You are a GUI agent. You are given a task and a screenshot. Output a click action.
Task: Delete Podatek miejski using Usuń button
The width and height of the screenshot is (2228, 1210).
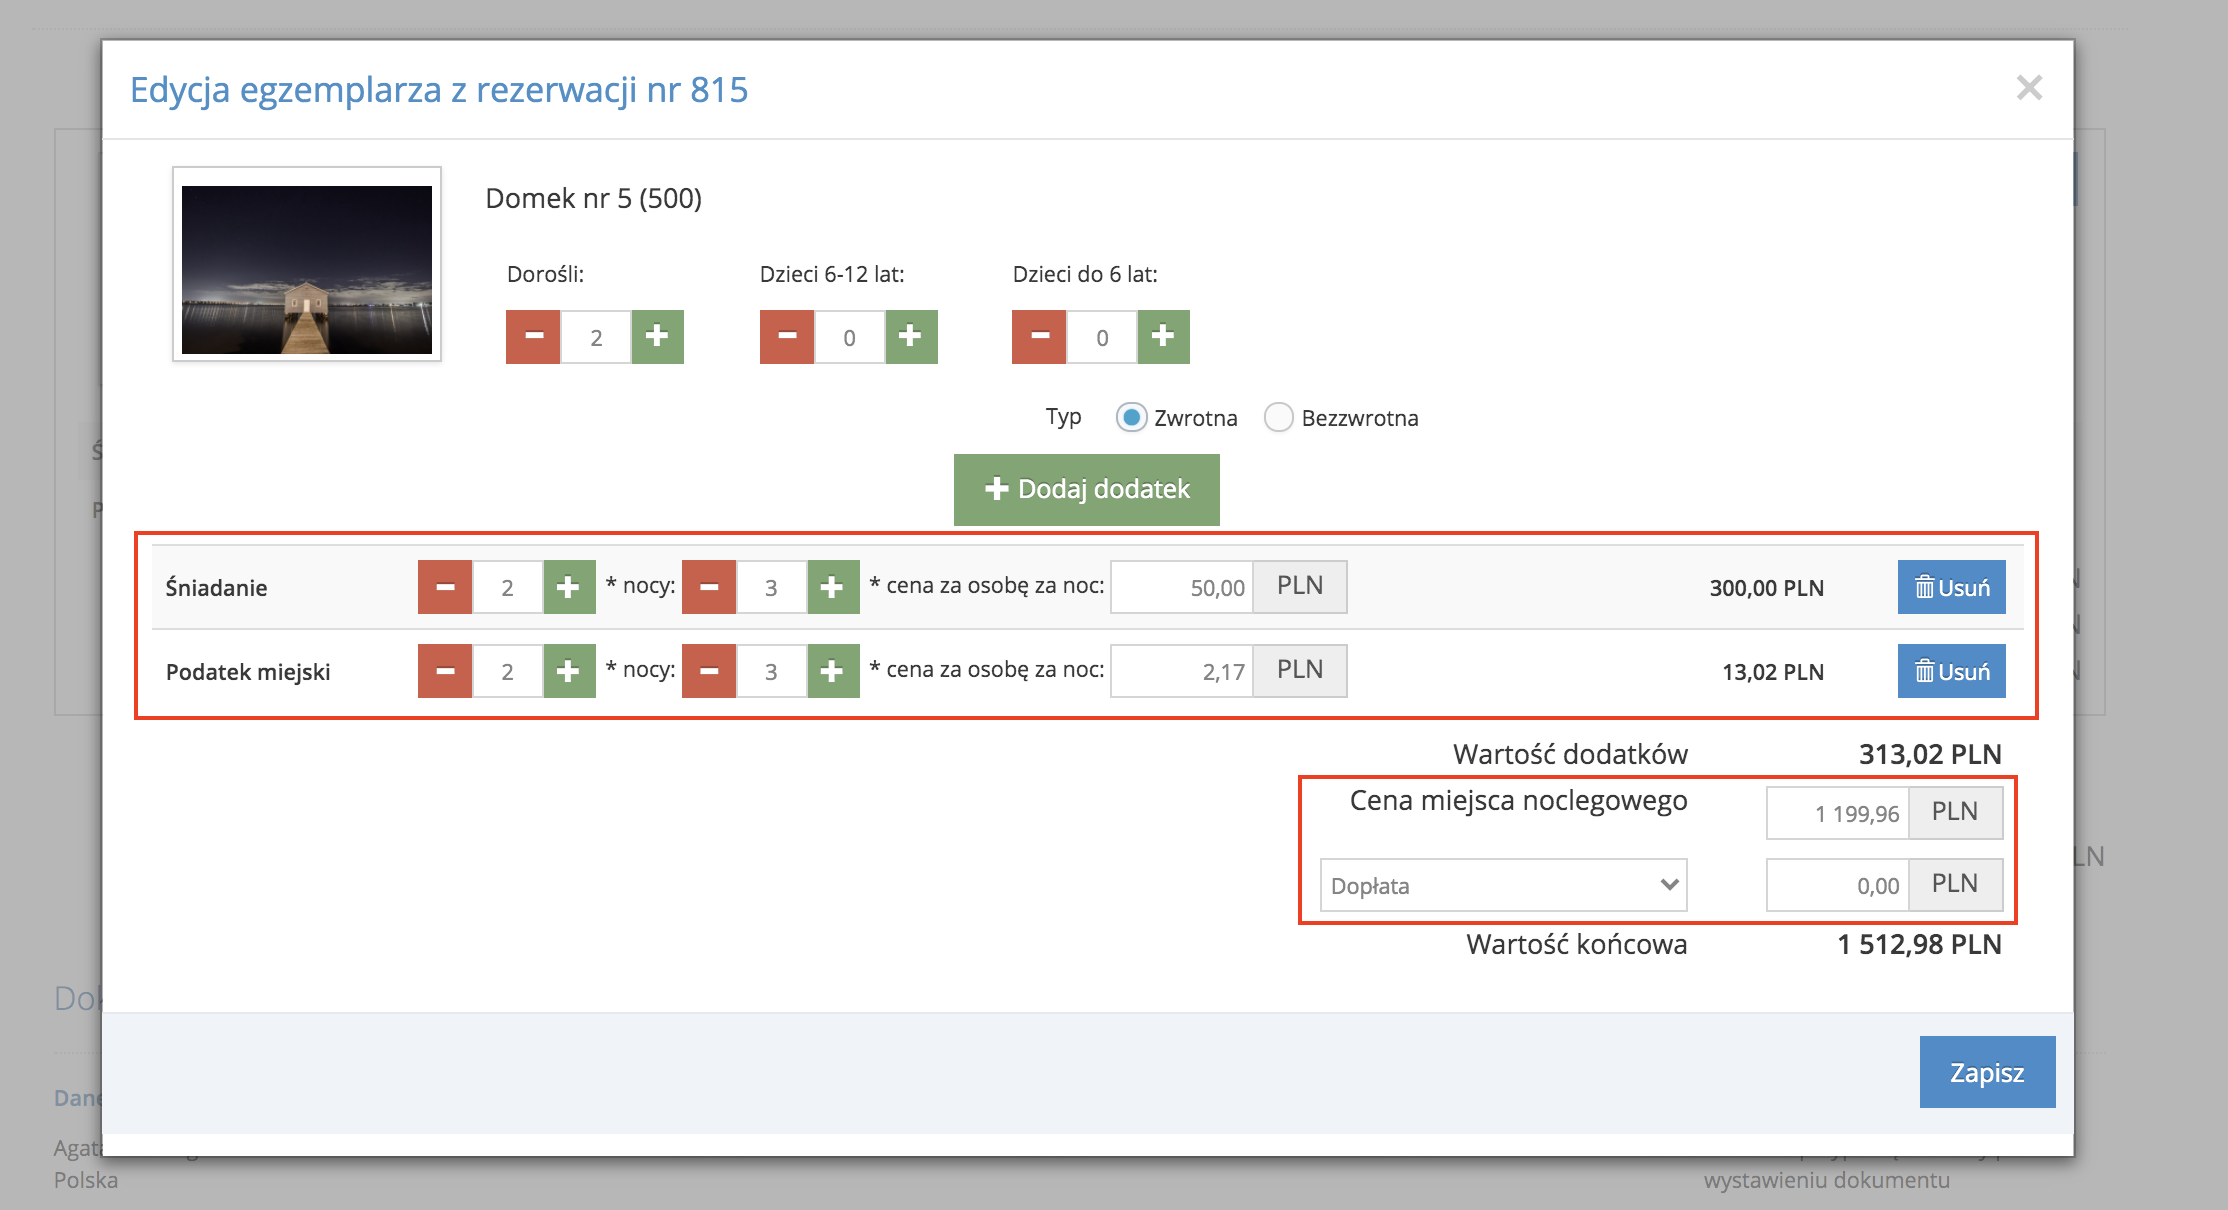(x=1951, y=671)
